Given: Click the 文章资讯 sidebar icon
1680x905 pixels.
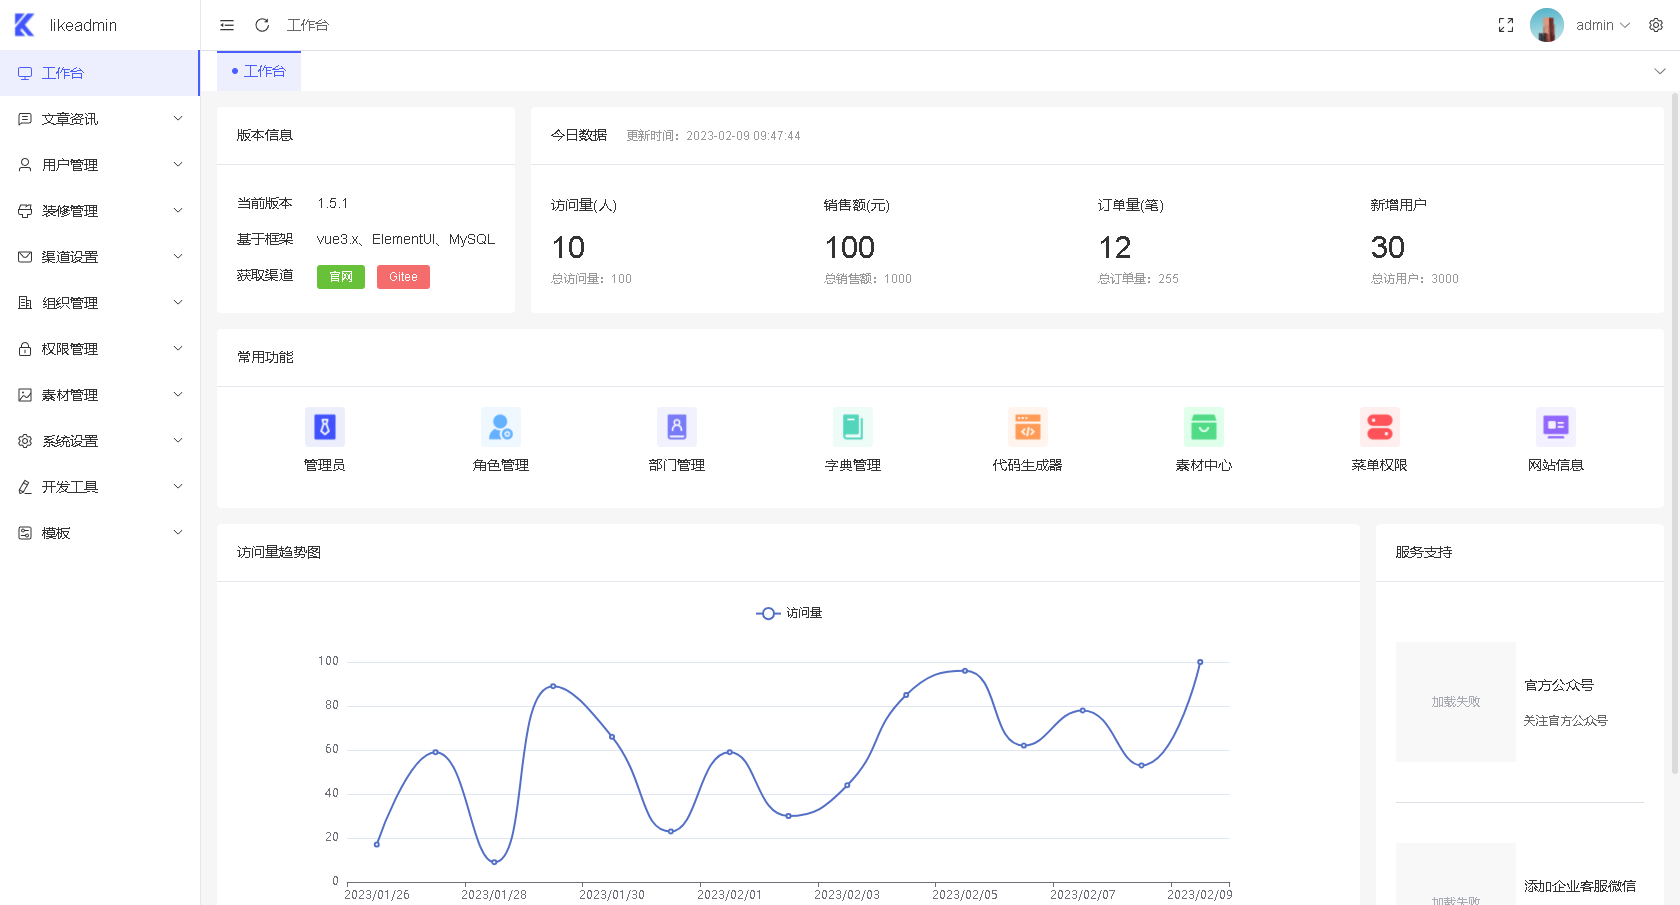Looking at the screenshot, I should pyautogui.click(x=25, y=119).
